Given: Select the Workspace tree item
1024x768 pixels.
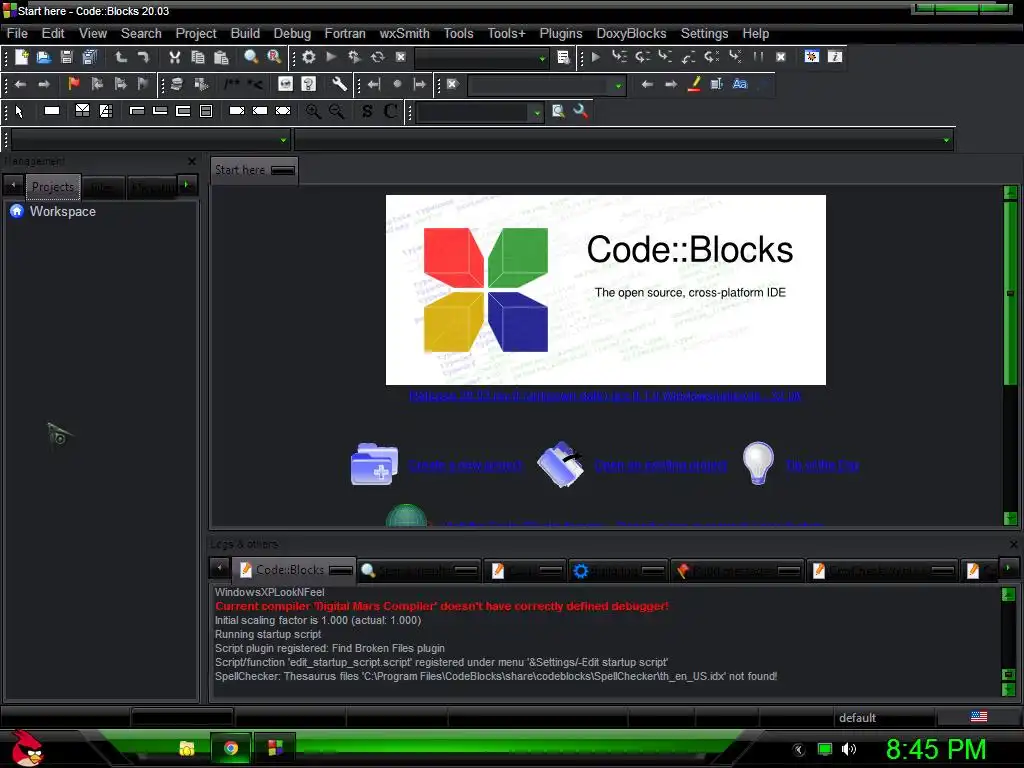Looking at the screenshot, I should (x=63, y=212).
